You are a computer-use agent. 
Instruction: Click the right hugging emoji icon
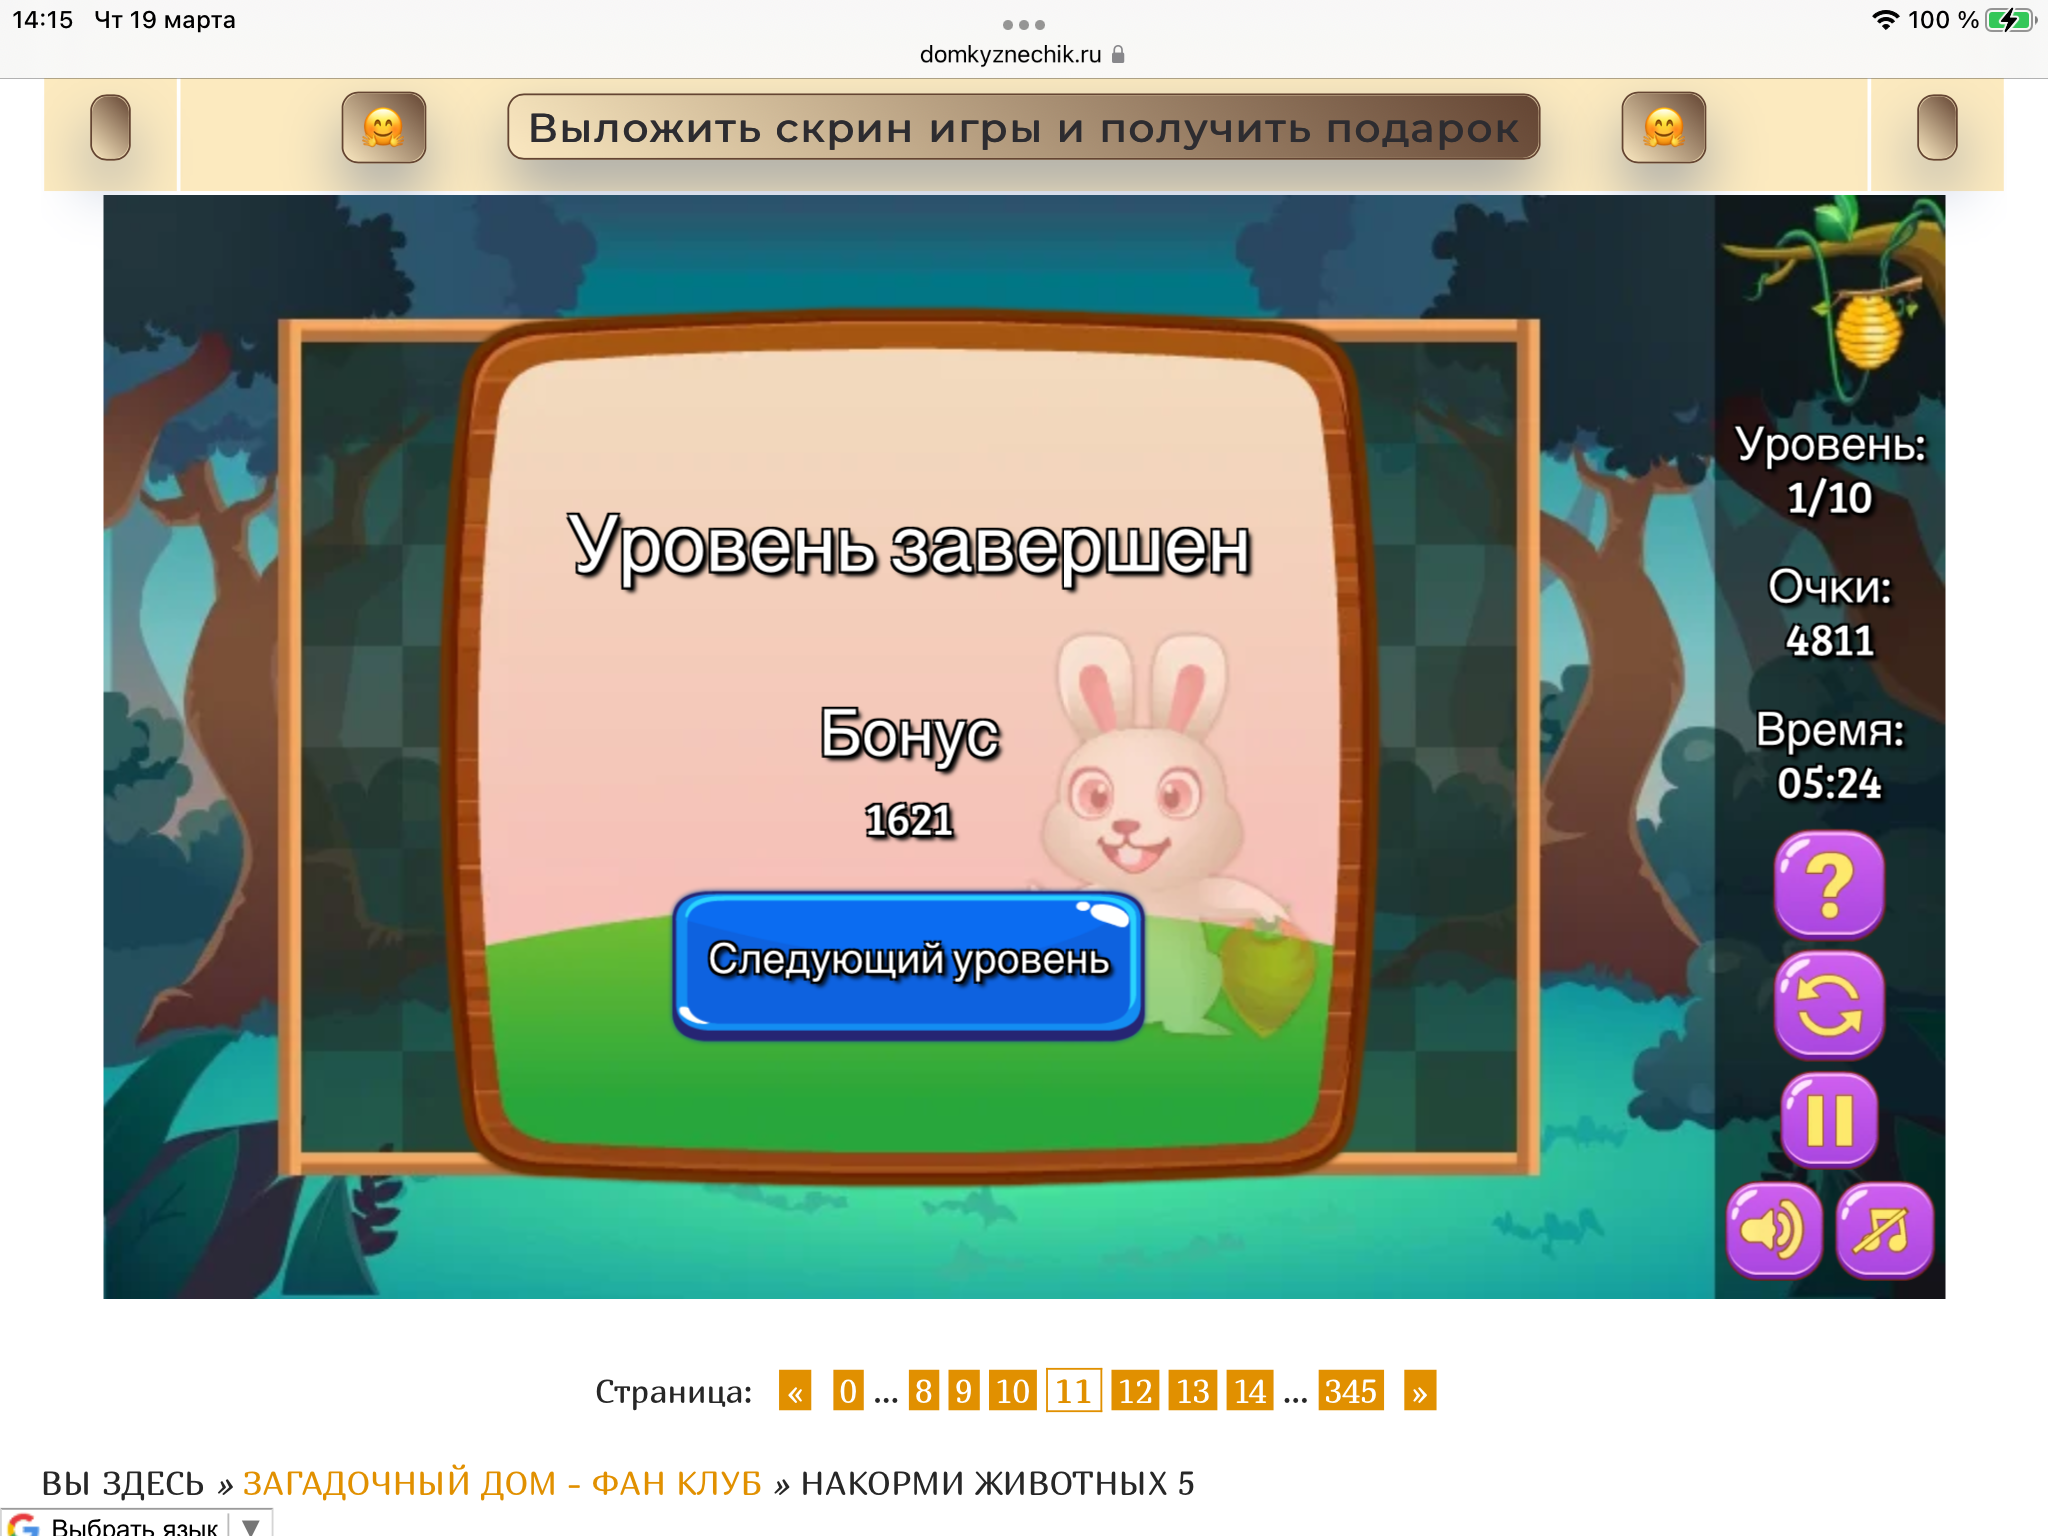coord(1663,128)
